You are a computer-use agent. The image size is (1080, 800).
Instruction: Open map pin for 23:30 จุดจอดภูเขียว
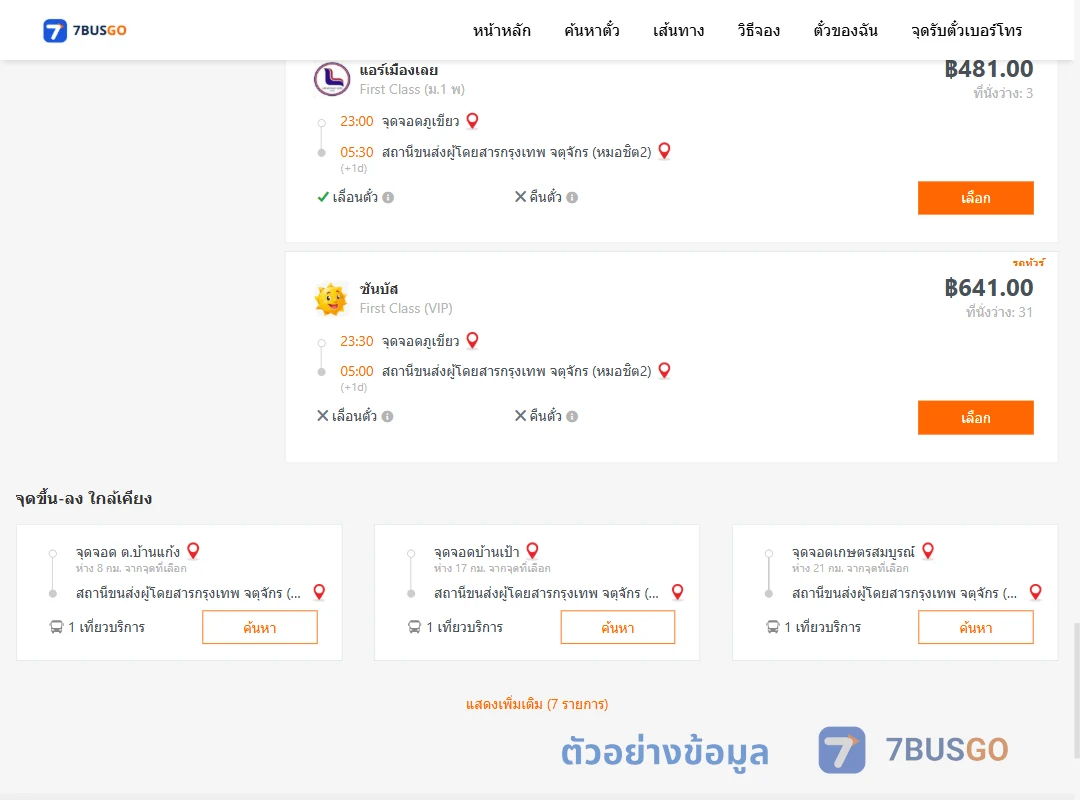coord(472,340)
